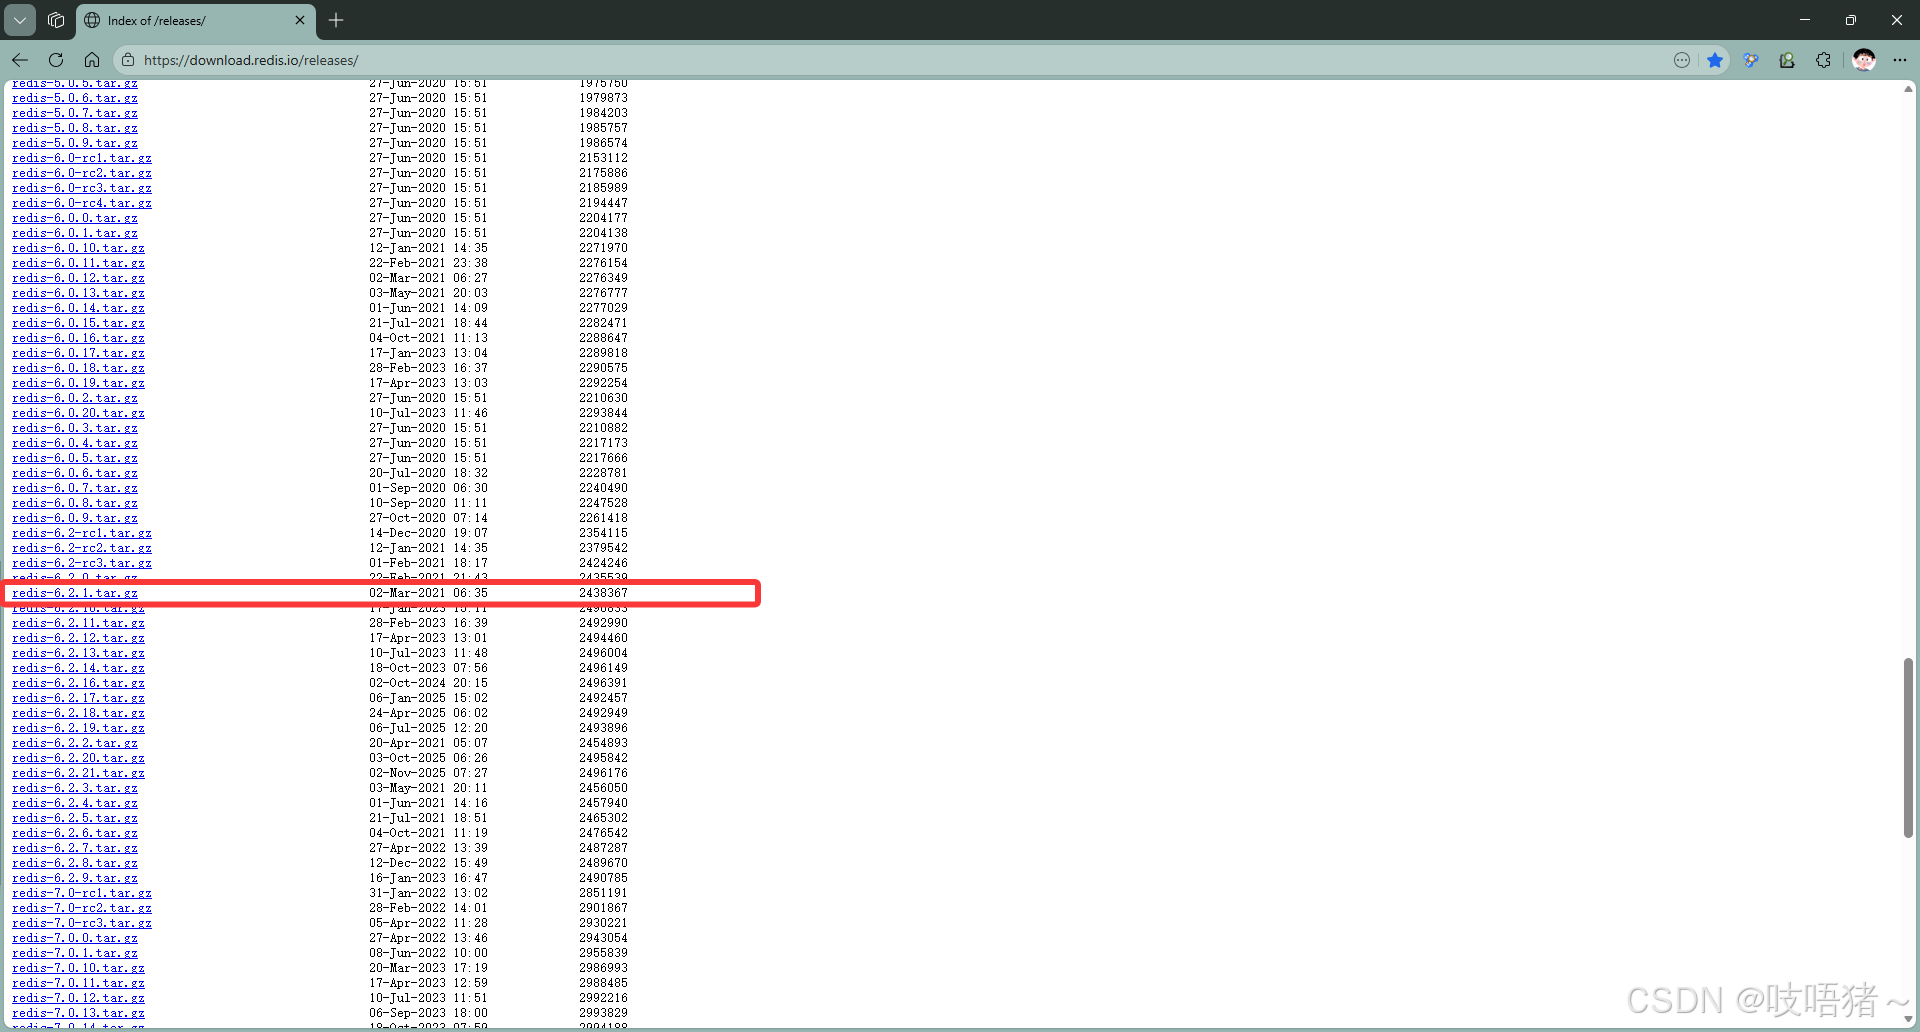This screenshot has height=1032, width=1920.
Task: Download redis-5.0.9.tar.gz
Action: tap(75, 143)
